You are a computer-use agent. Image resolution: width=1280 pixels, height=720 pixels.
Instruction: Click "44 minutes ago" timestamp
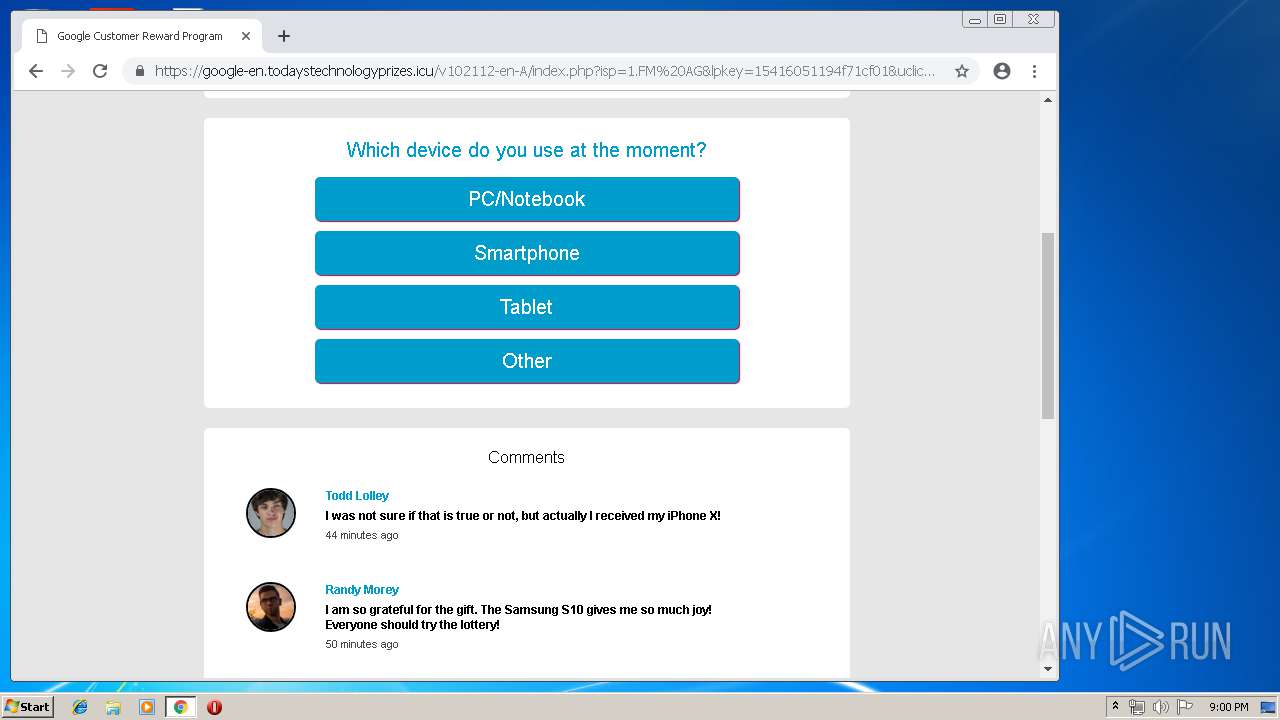[x=362, y=535]
